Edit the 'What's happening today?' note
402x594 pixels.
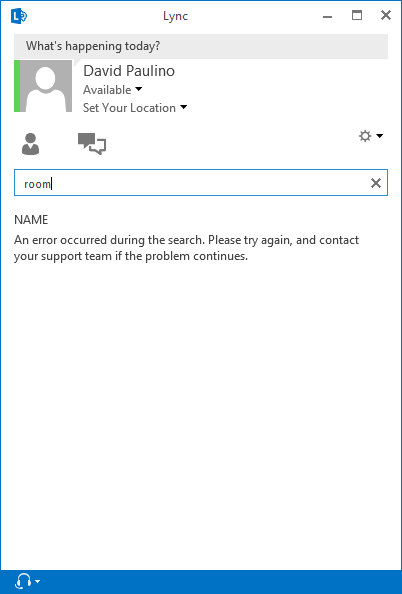pyautogui.click(x=201, y=46)
